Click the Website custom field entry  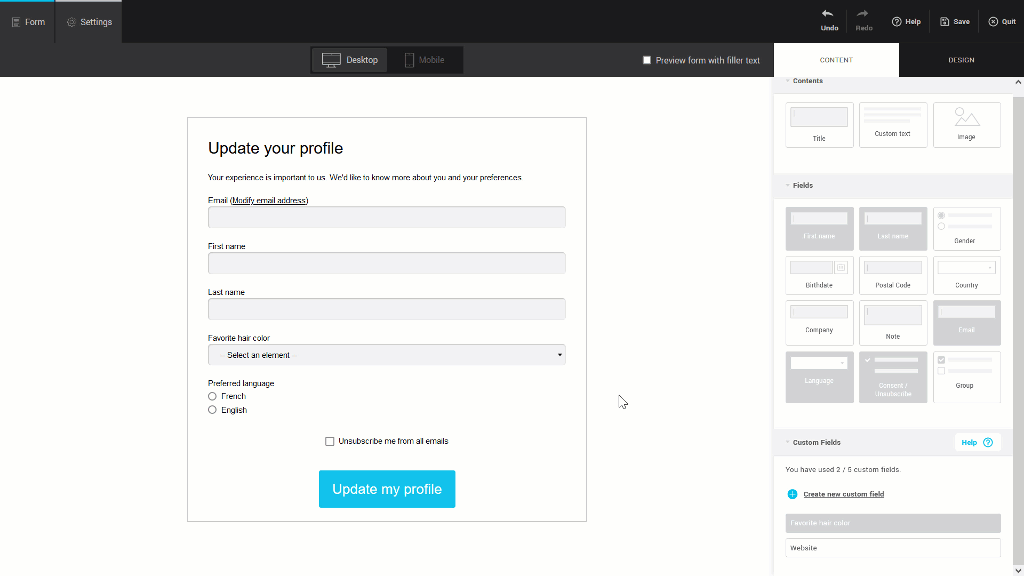892,547
